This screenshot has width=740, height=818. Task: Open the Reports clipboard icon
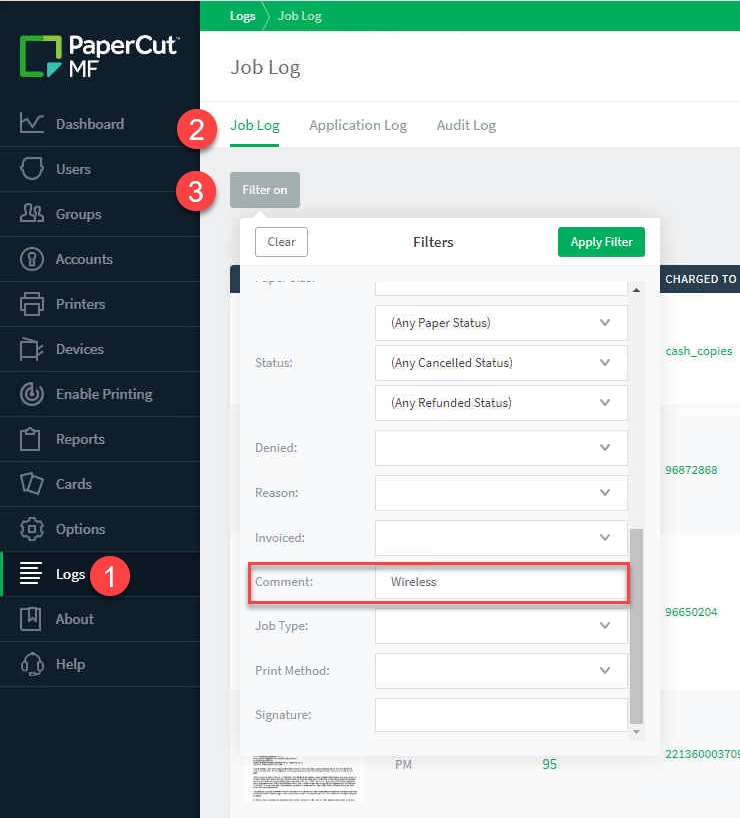tap(30, 439)
